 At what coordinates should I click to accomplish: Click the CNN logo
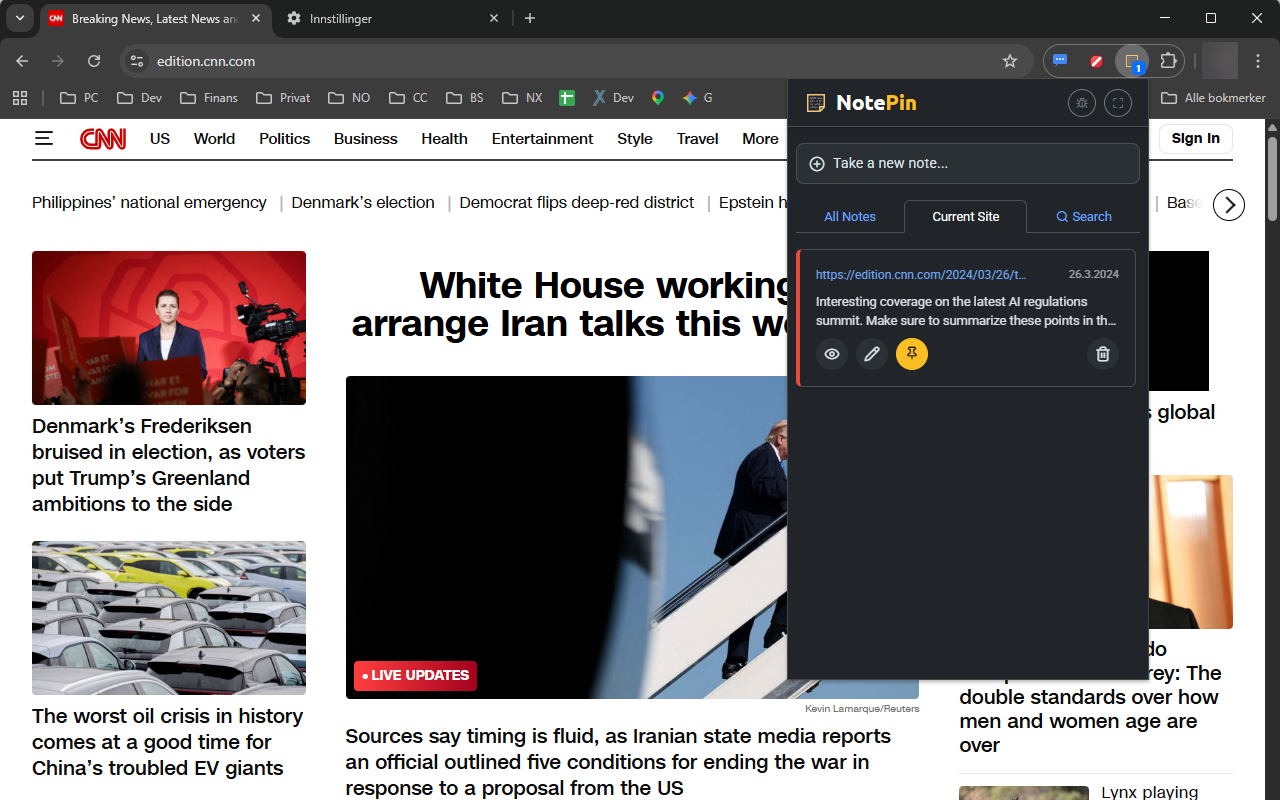tap(103, 138)
